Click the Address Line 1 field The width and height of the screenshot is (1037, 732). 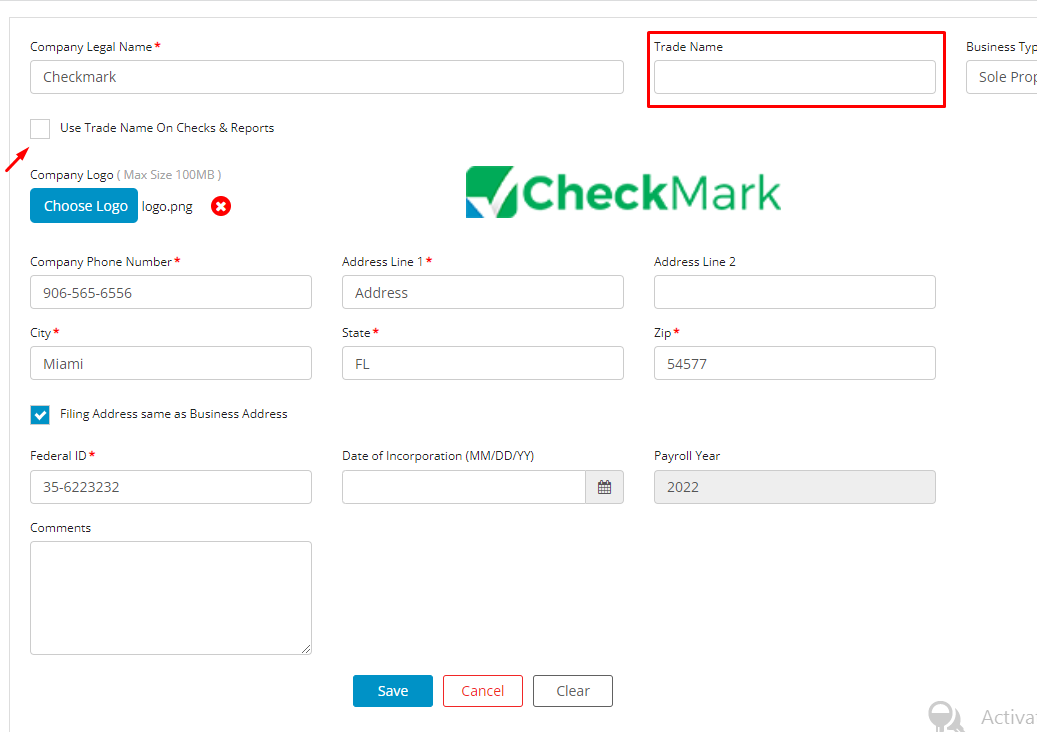click(483, 292)
